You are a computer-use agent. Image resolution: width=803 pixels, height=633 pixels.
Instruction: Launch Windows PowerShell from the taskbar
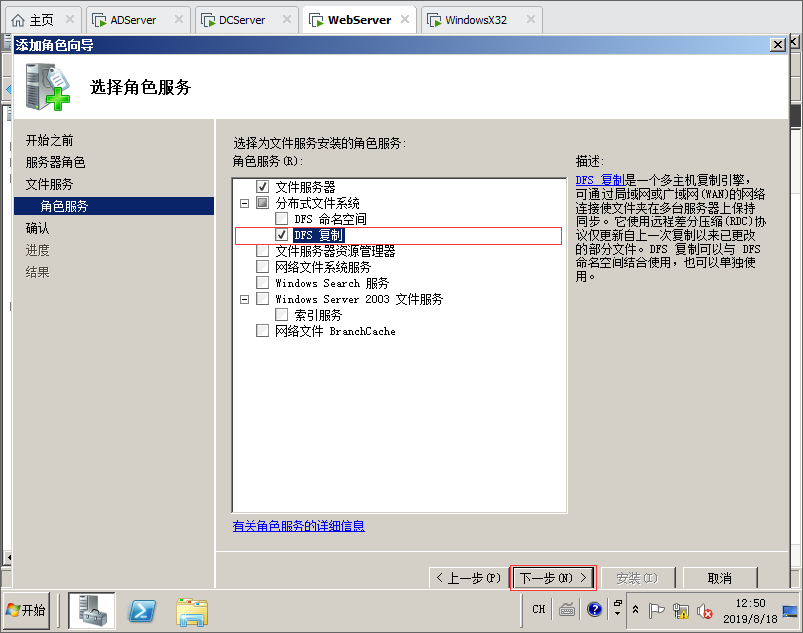point(142,610)
